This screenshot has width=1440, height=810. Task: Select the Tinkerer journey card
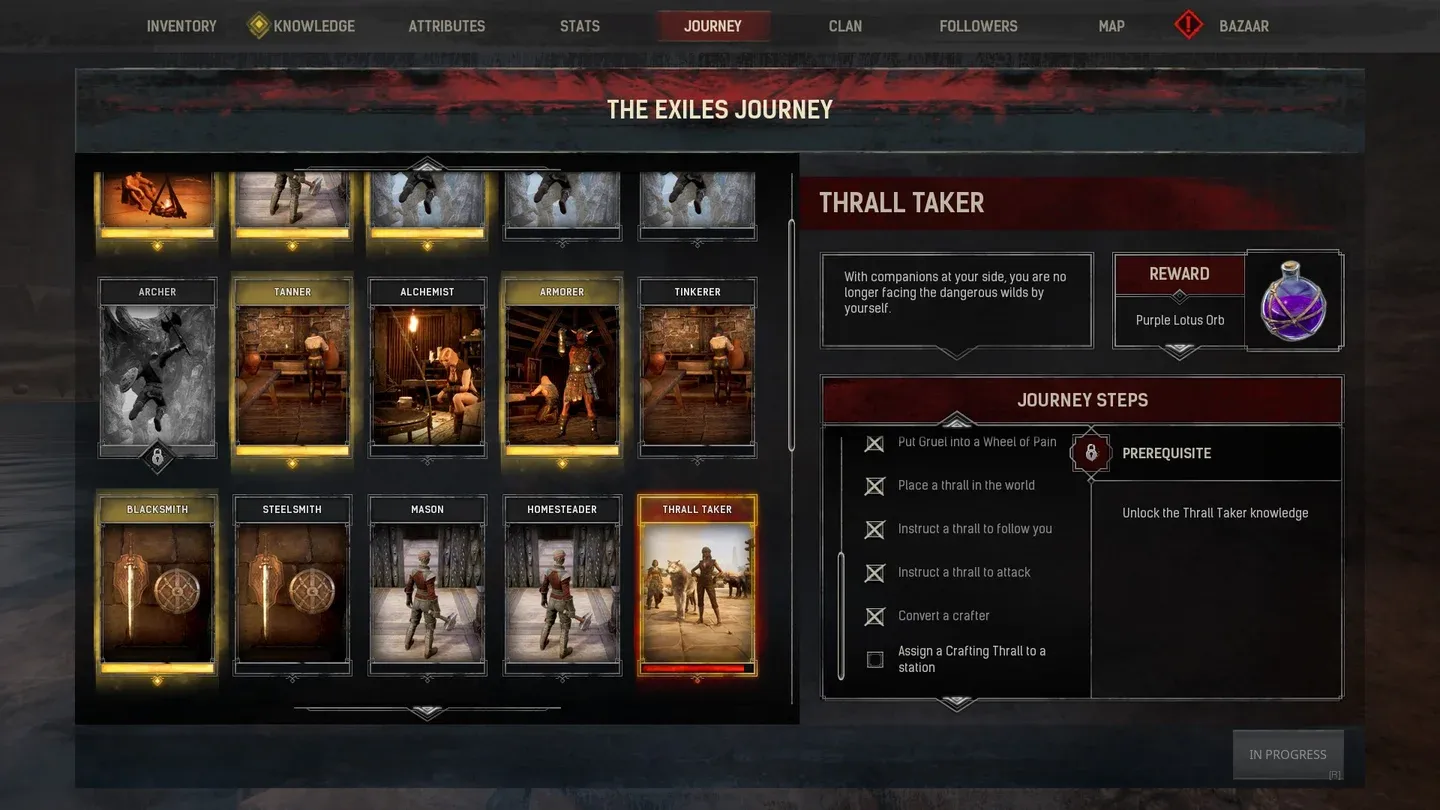point(697,368)
